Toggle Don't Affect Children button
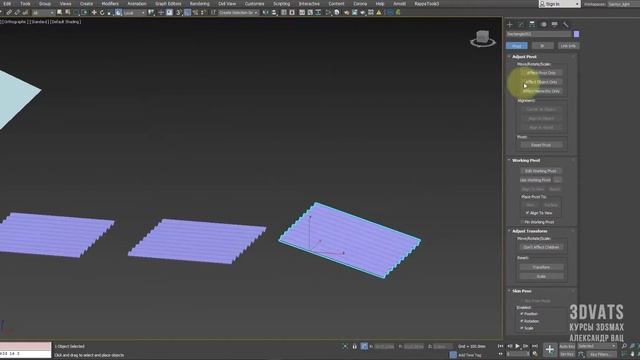The image size is (640, 360). click(x=541, y=247)
